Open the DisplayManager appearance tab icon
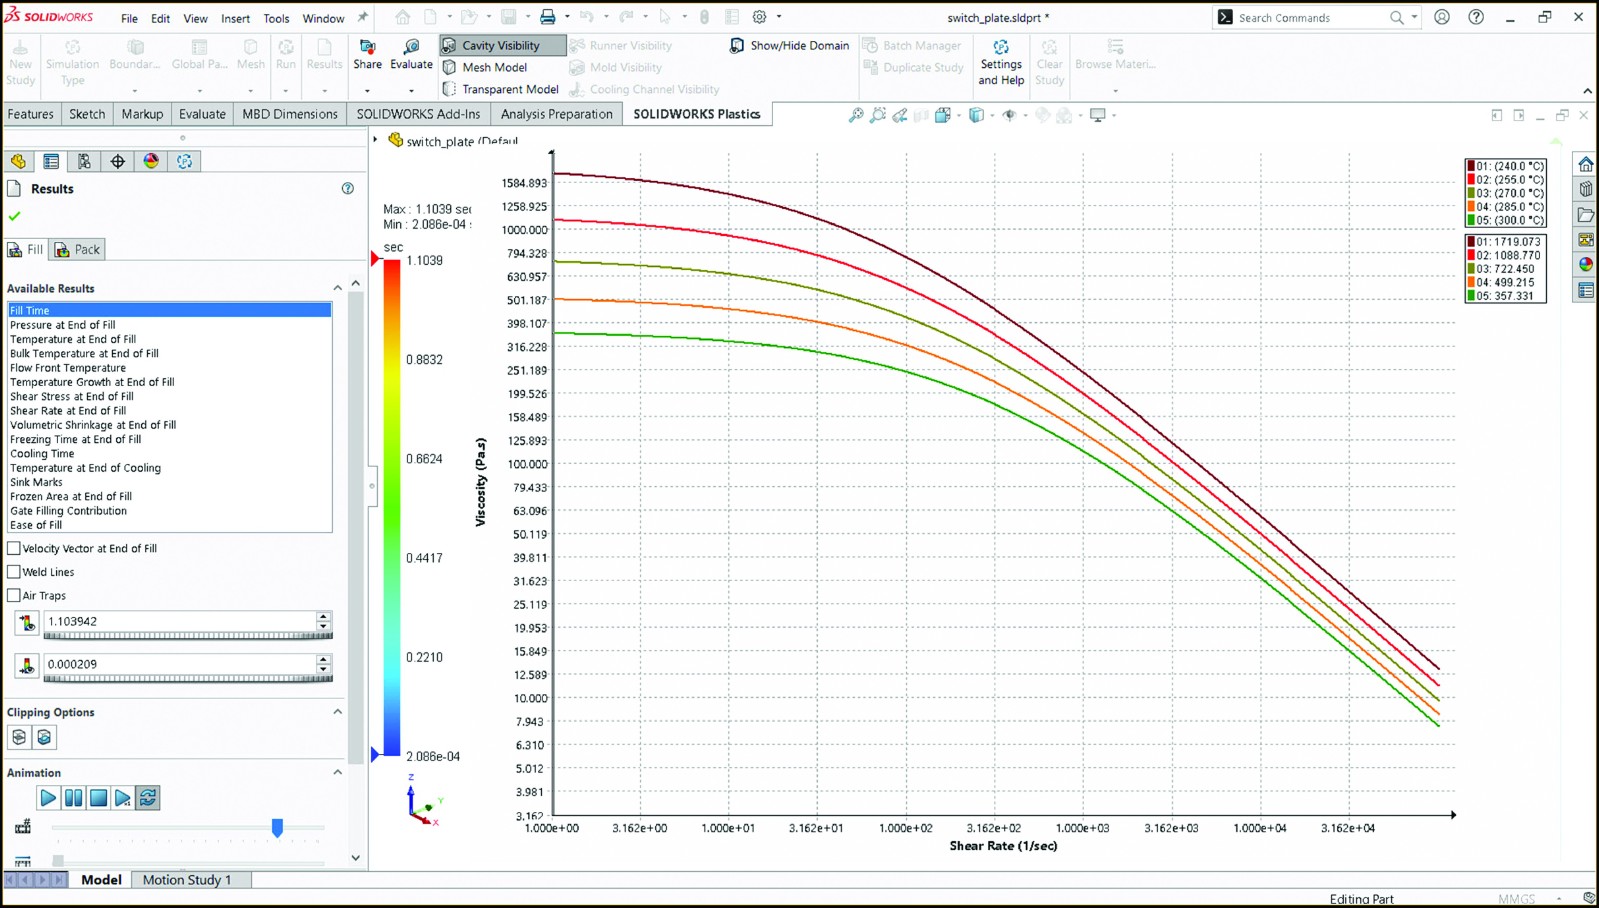The height and width of the screenshot is (908, 1599). coord(151,161)
